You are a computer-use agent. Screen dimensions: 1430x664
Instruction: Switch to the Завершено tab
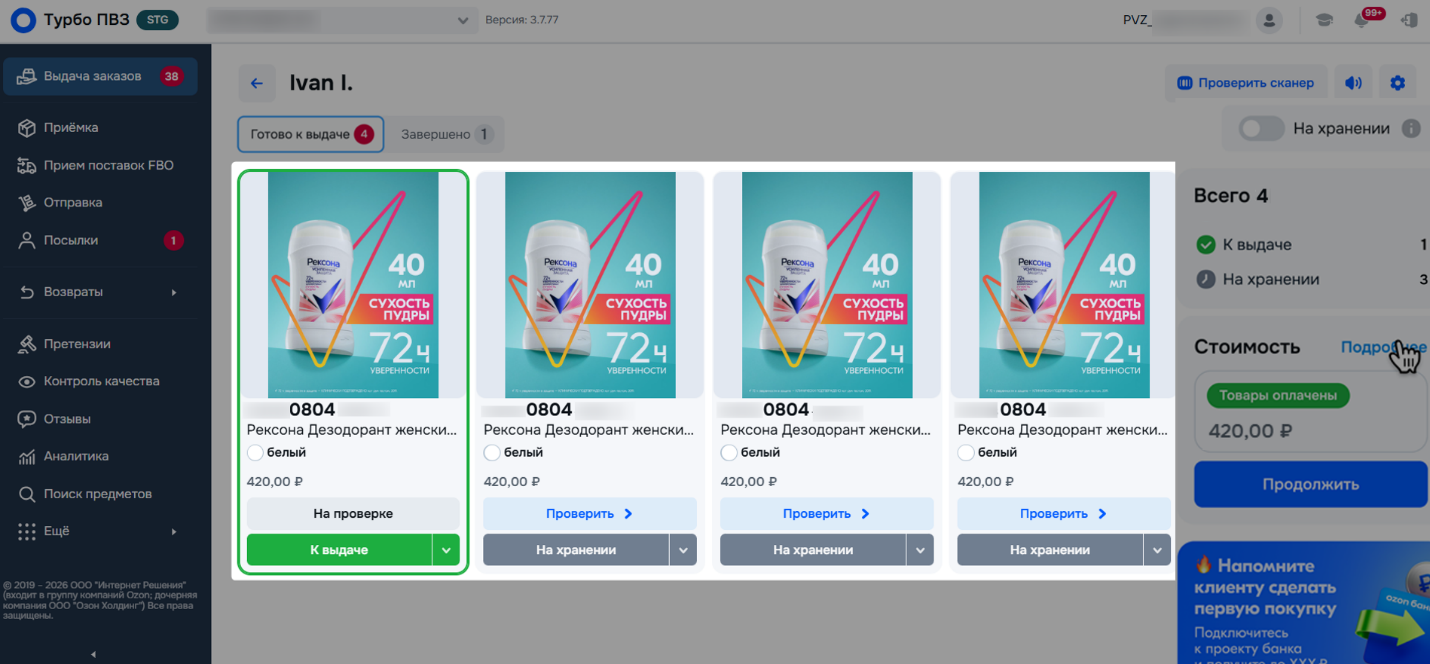coord(446,134)
